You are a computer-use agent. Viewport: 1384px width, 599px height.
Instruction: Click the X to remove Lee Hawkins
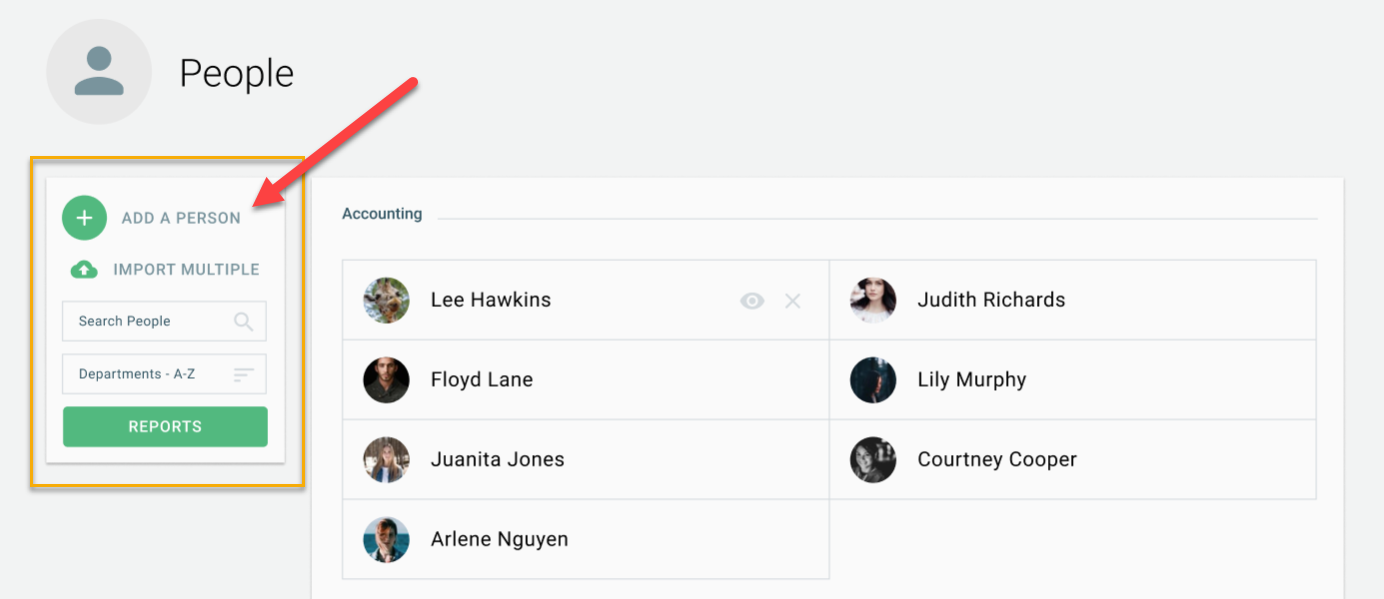click(792, 300)
